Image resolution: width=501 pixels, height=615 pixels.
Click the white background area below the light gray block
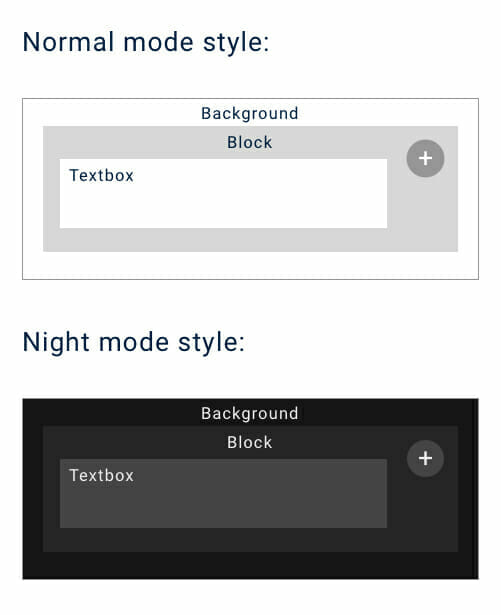[x=250, y=265]
